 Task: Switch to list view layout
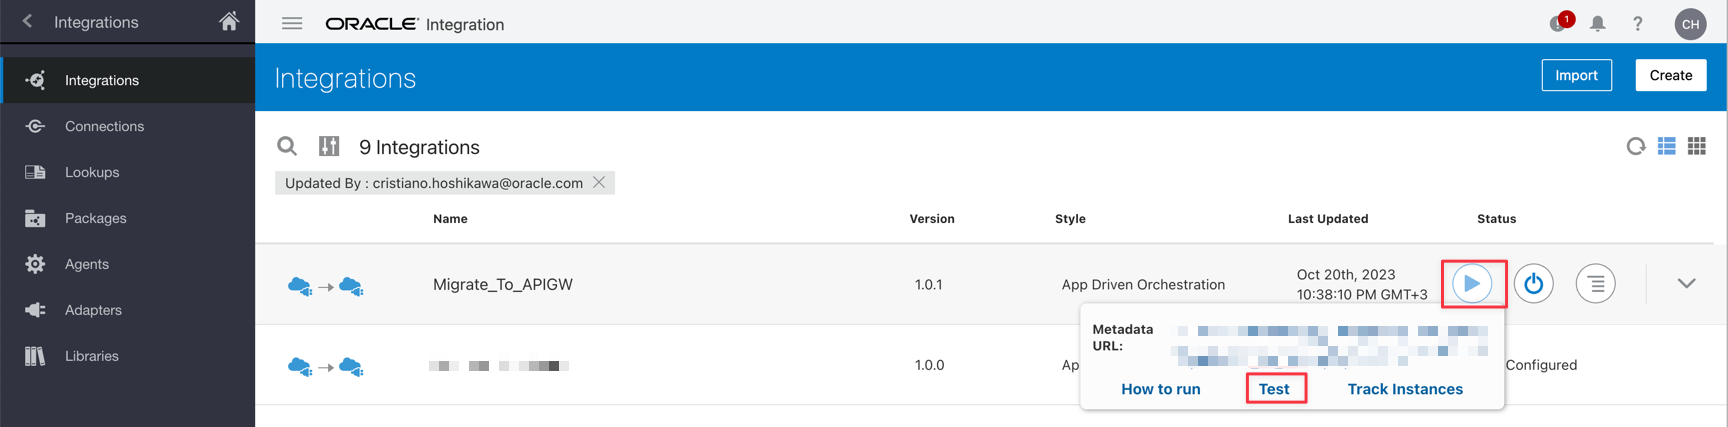[x=1666, y=147]
